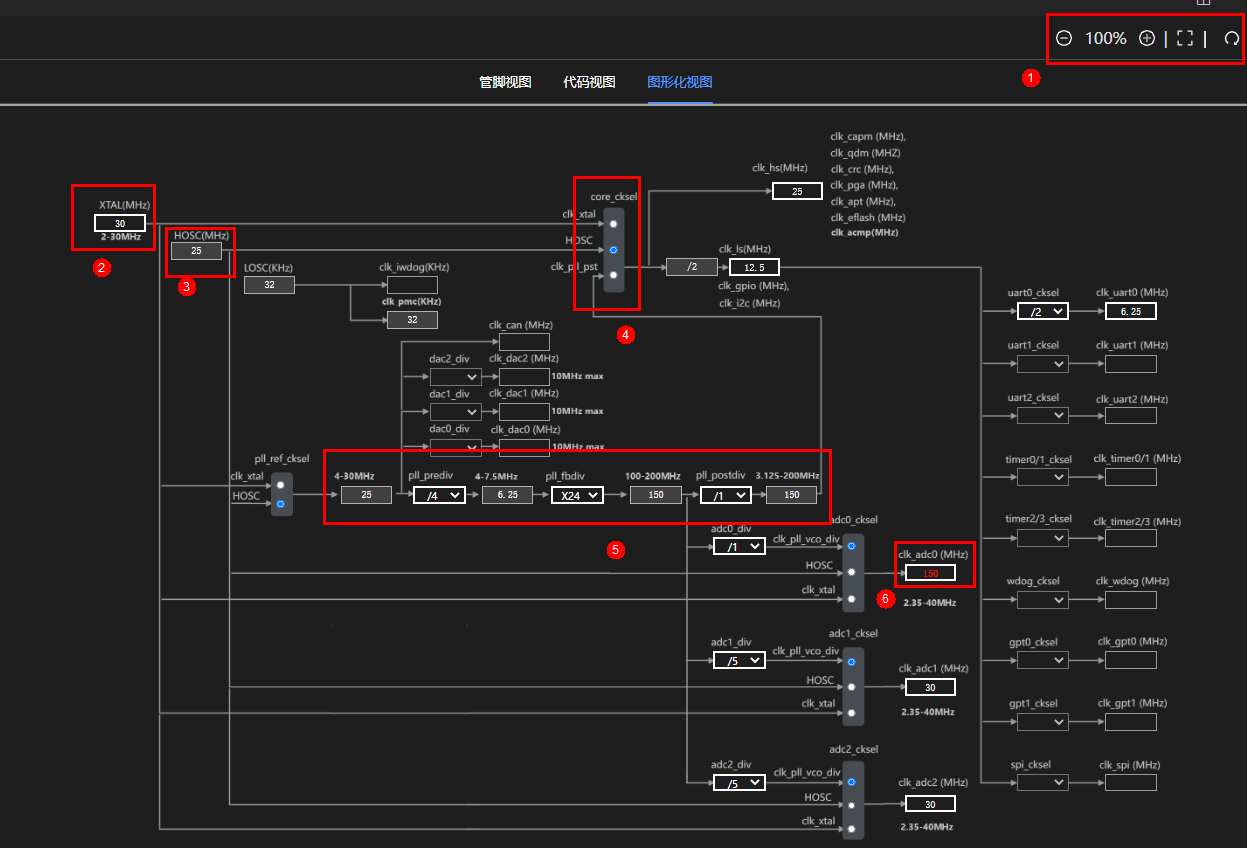This screenshot has width=1247, height=848.
Task: Click the XTAL(MHz) frequency input field
Action: click(x=120, y=223)
